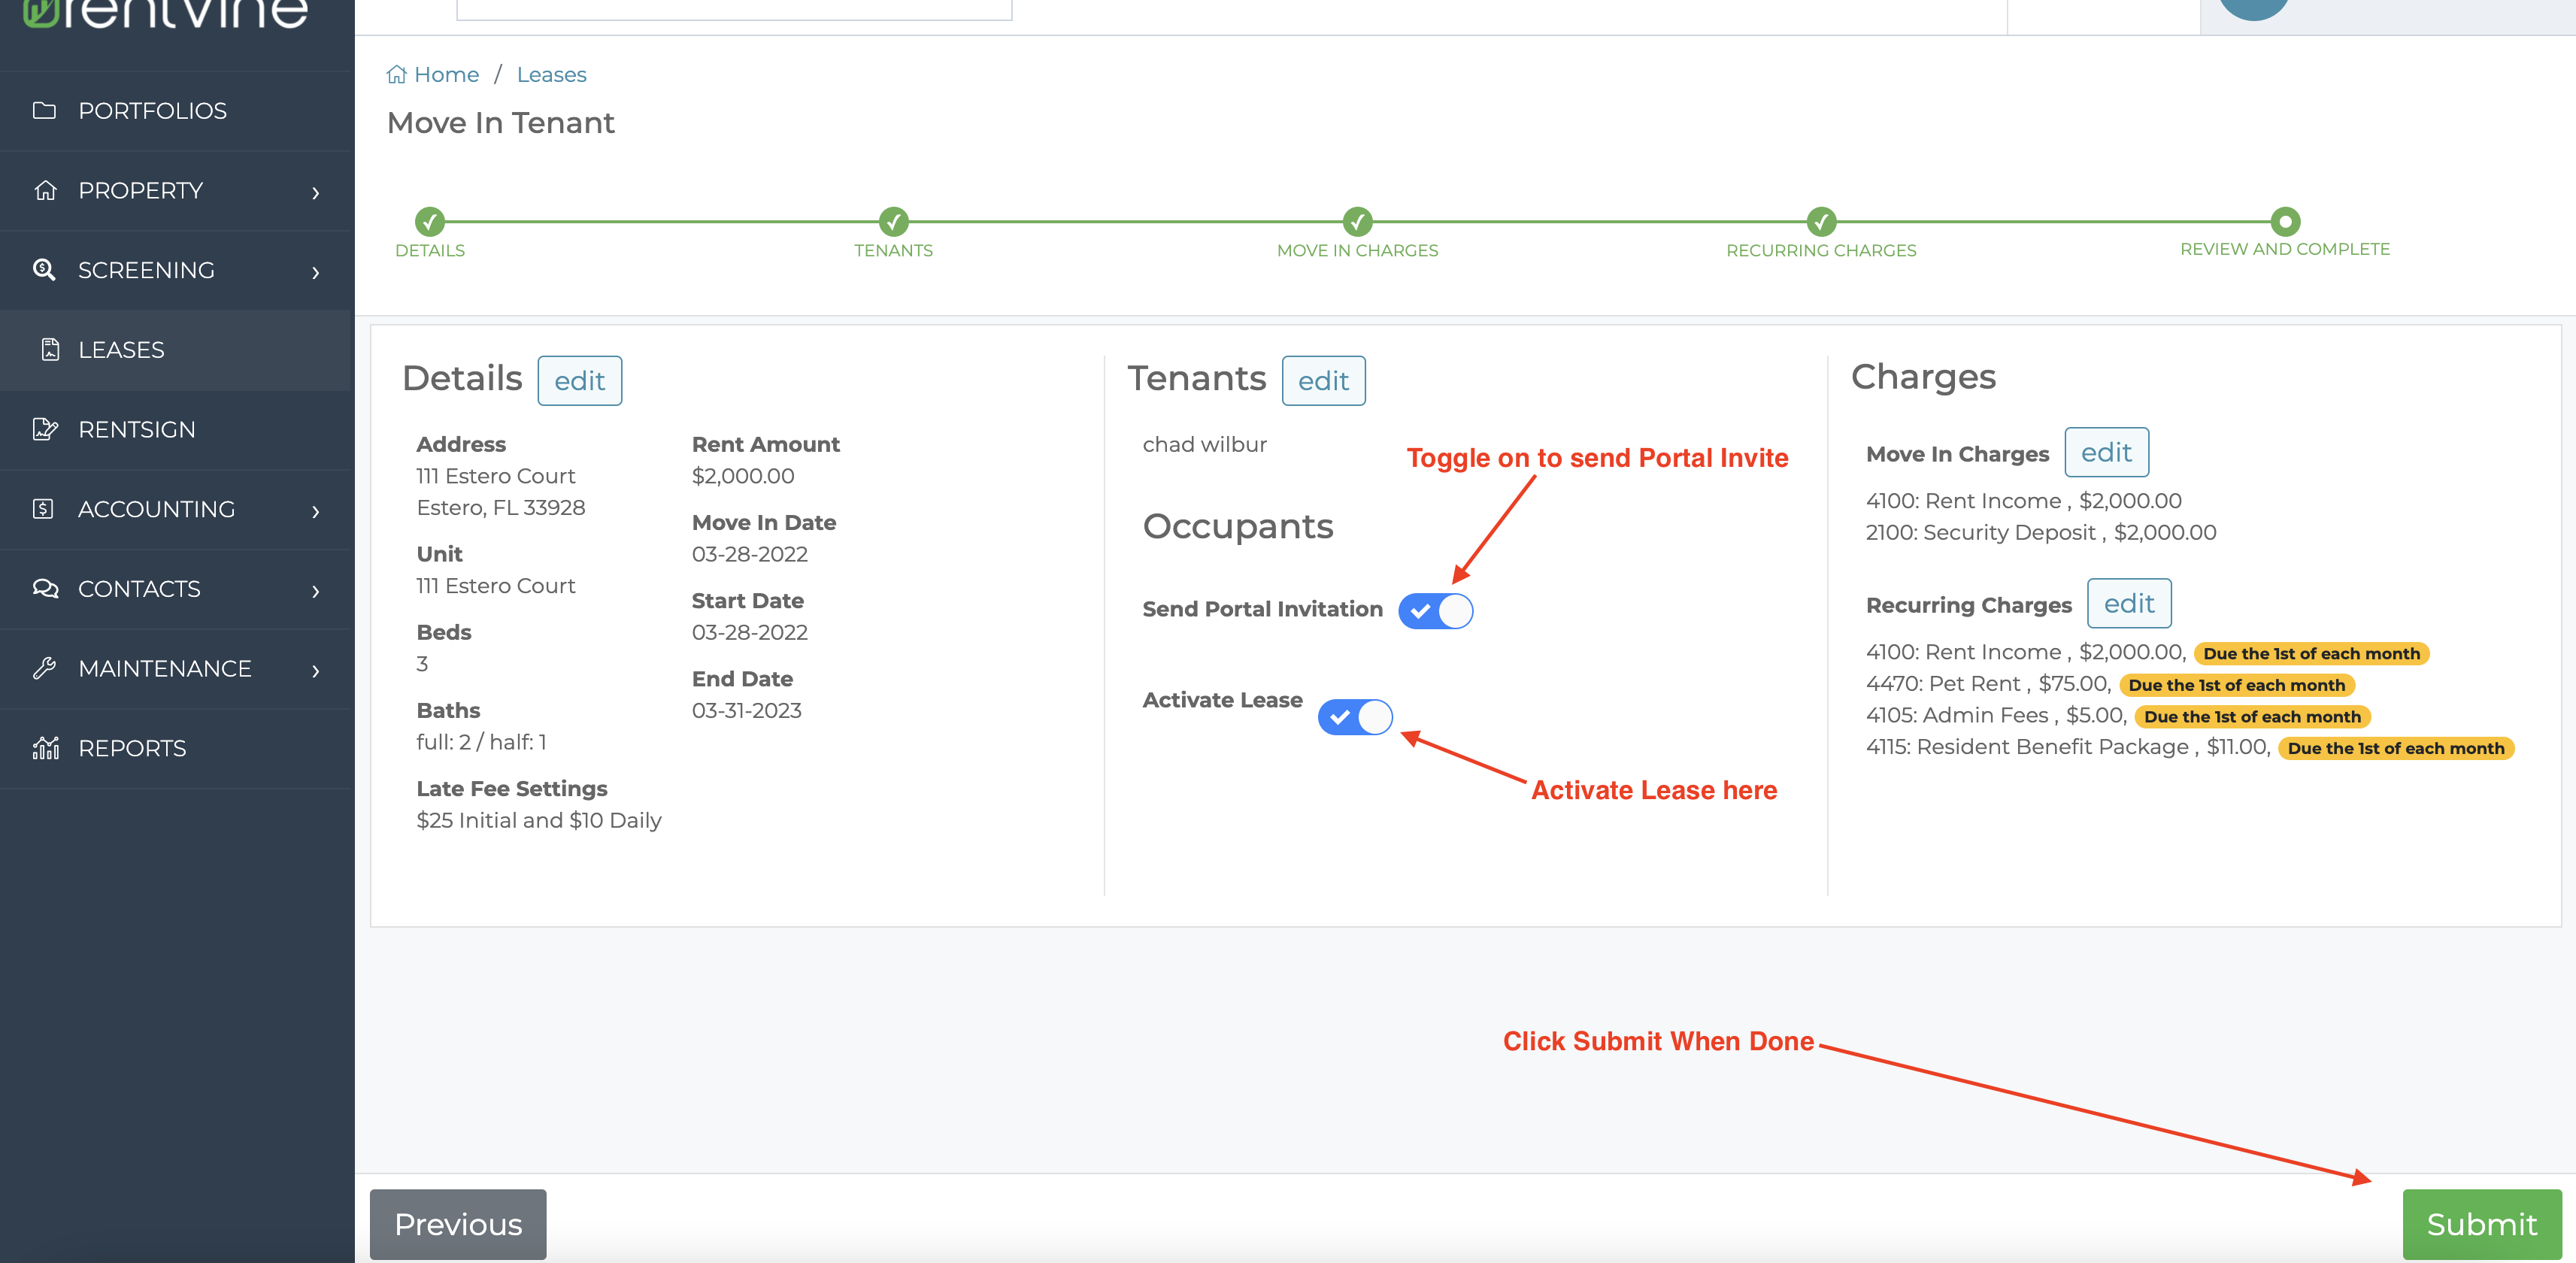This screenshot has width=2576, height=1263.
Task: Open Portfolios in the sidebar
Action: (x=177, y=111)
